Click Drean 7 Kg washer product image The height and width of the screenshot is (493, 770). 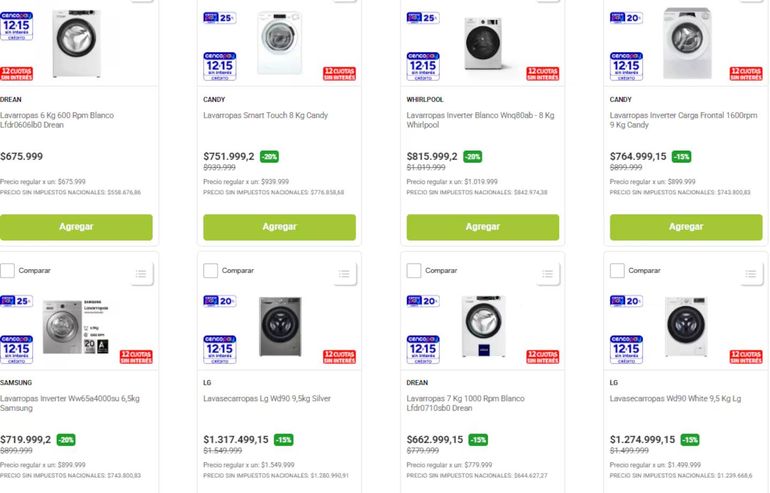483,326
